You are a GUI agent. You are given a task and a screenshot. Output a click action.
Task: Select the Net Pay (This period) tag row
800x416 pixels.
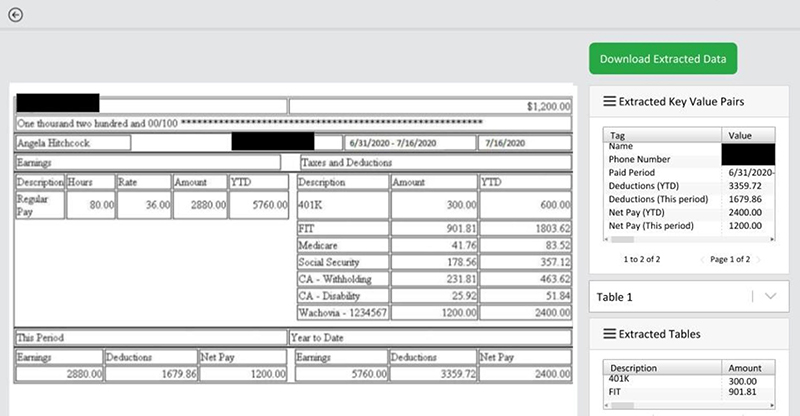(x=689, y=226)
